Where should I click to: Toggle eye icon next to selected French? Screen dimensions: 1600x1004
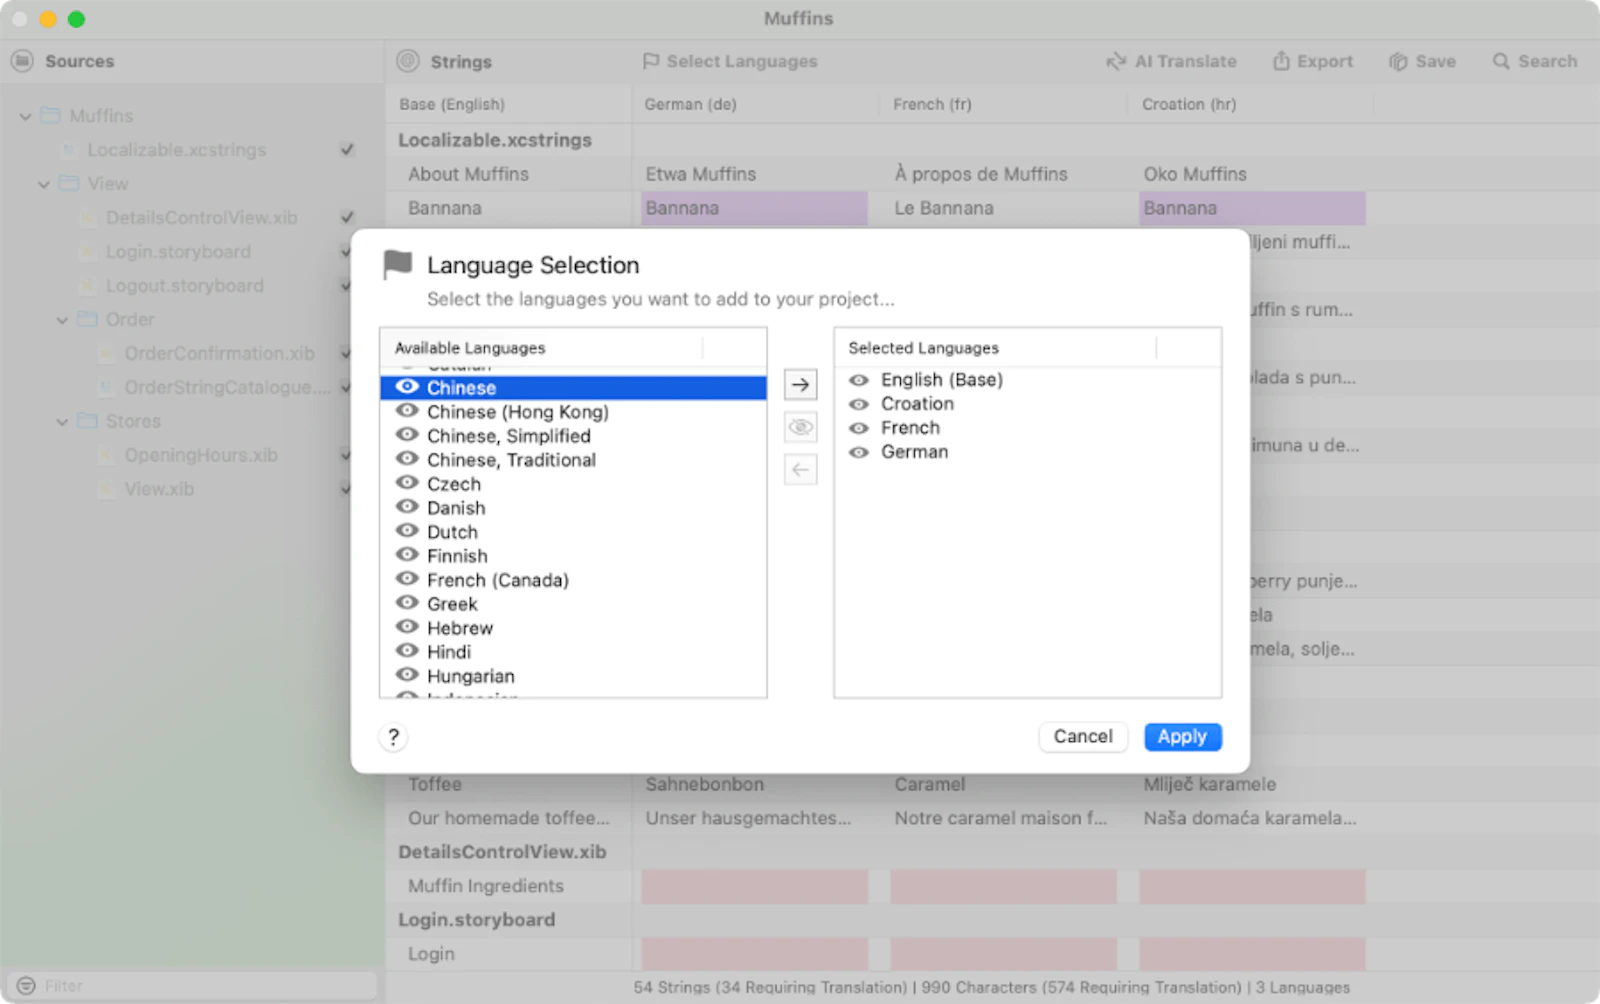pyautogui.click(x=859, y=428)
